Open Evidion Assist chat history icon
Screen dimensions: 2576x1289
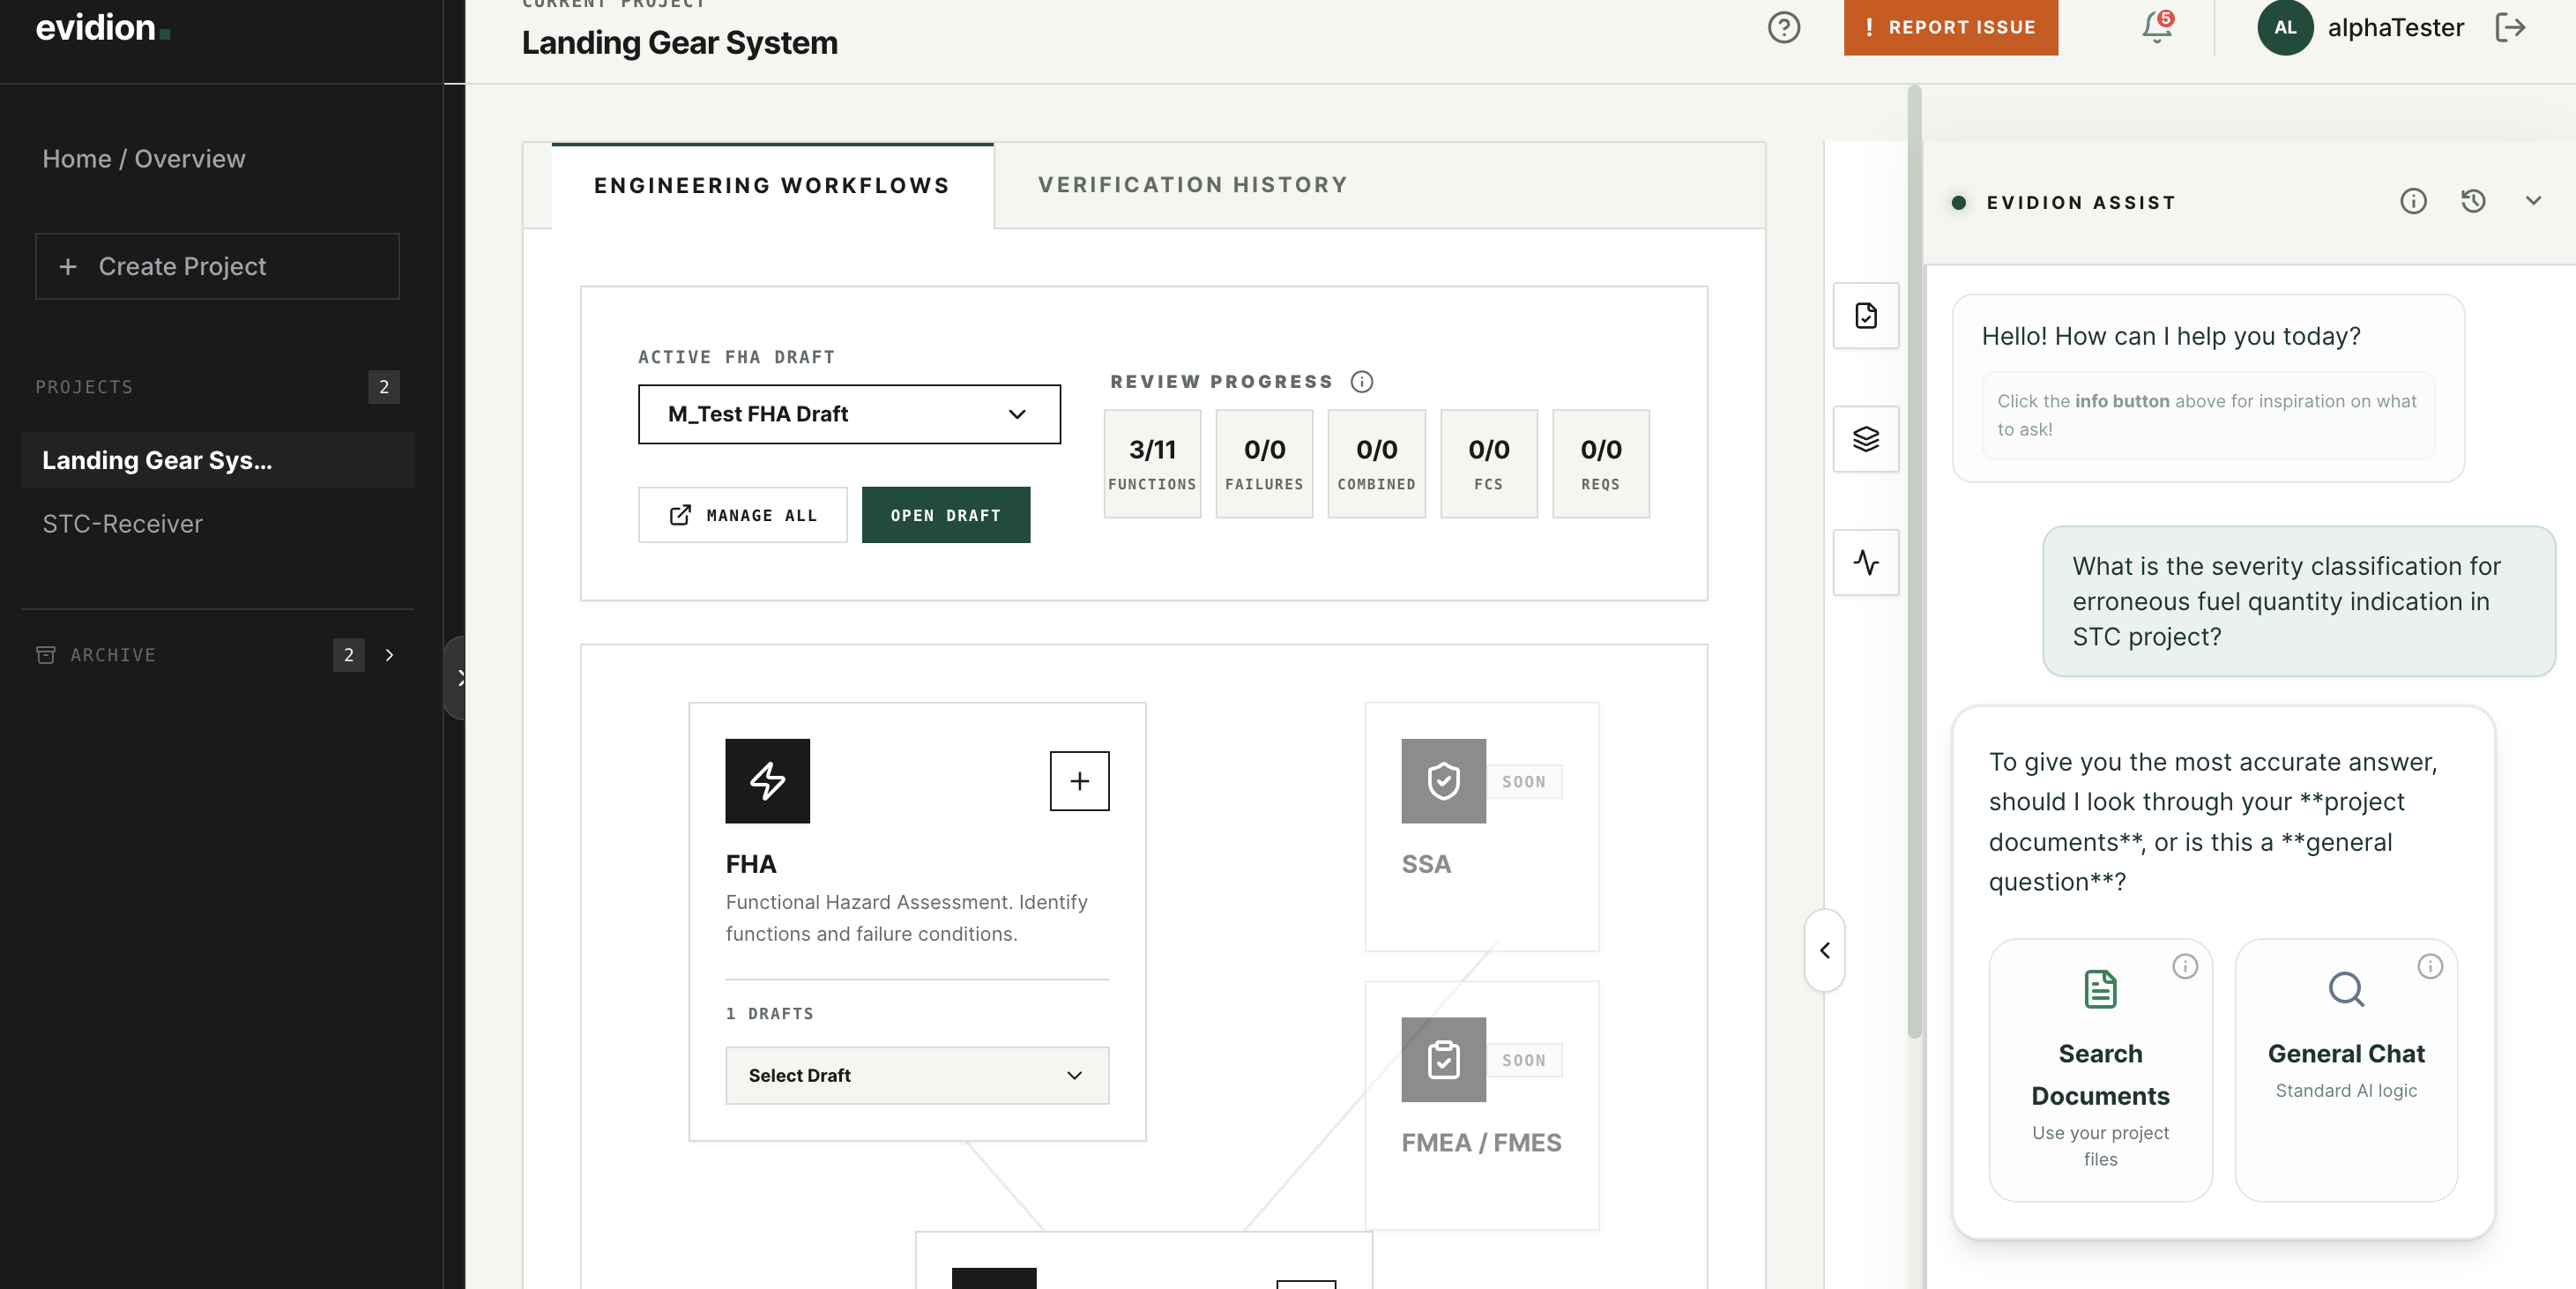(x=2473, y=201)
